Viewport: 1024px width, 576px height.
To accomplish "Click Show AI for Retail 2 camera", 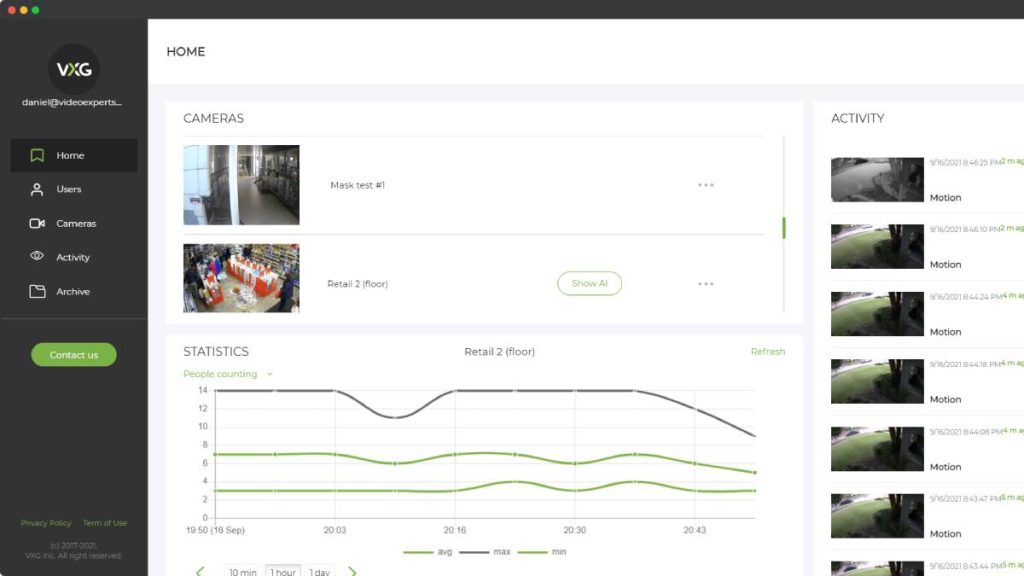I will pyautogui.click(x=589, y=284).
